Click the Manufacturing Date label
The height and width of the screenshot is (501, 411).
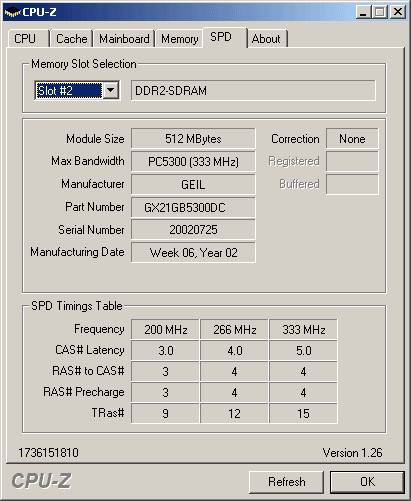[x=77, y=252]
